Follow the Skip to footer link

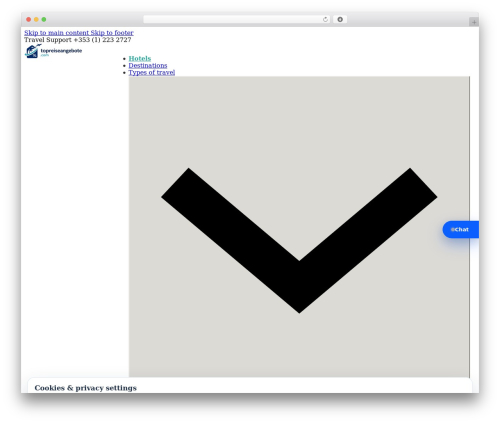click(x=112, y=33)
